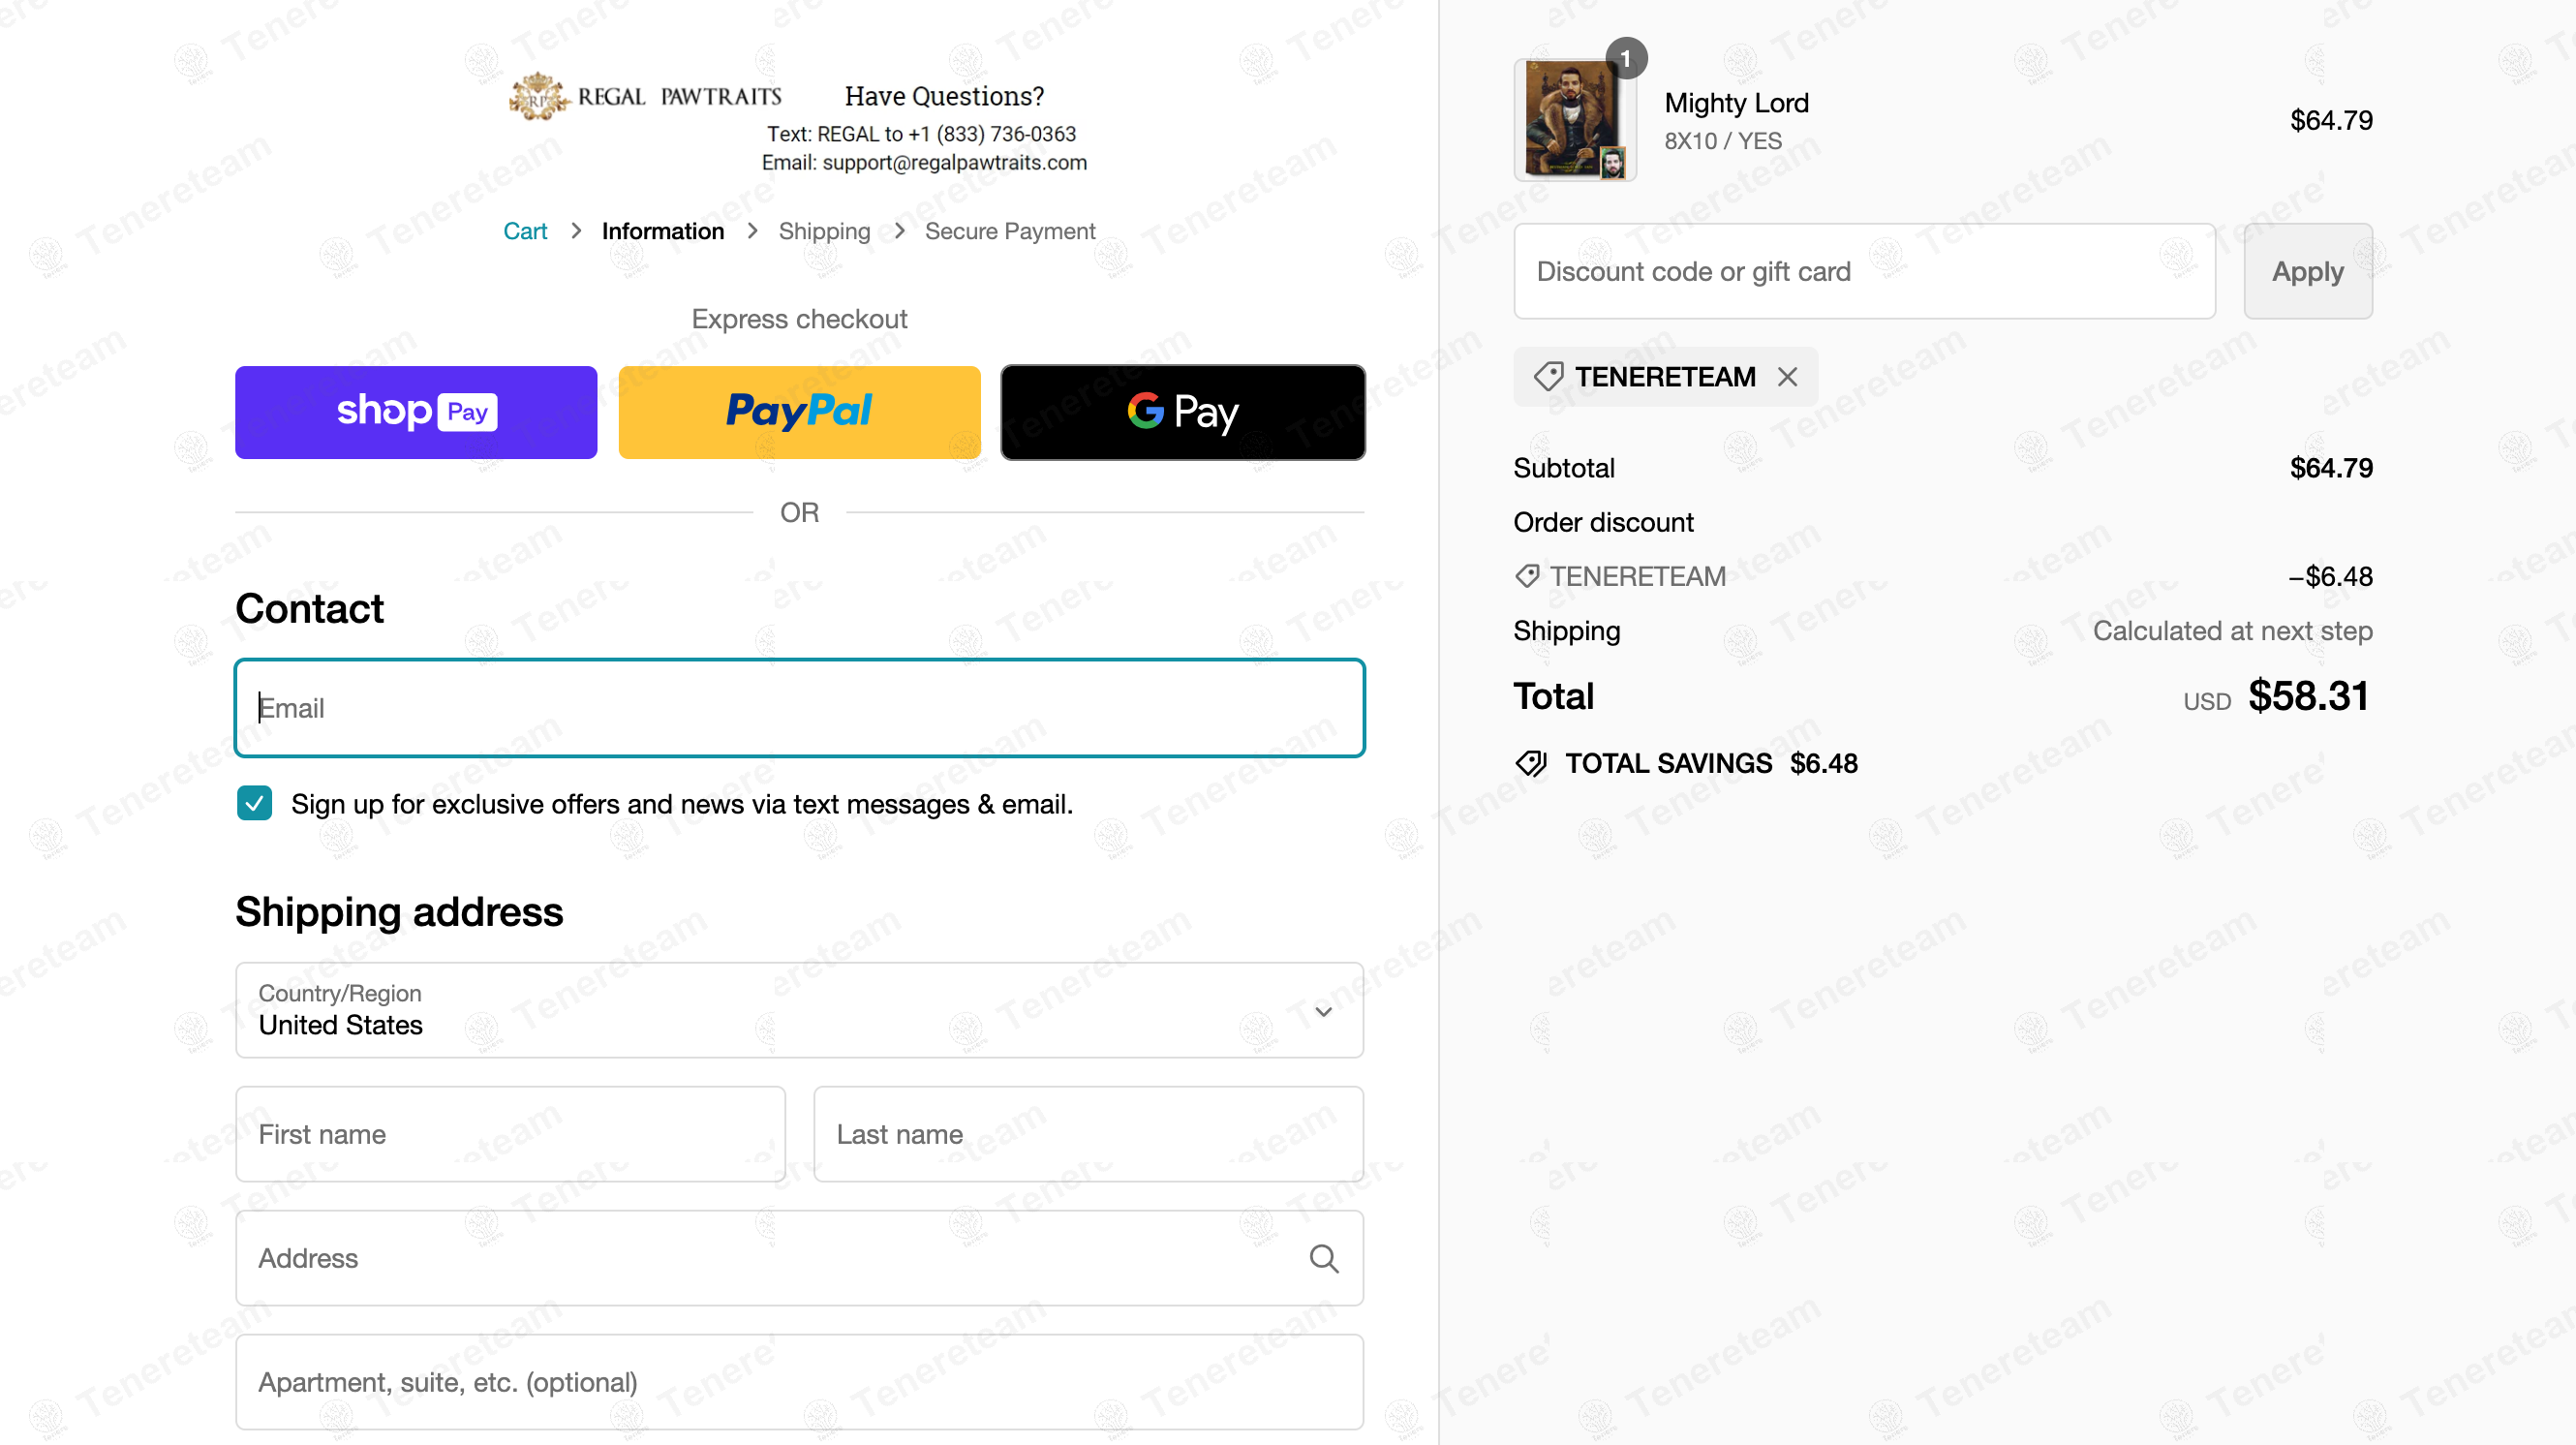Click the address search magnifier icon
The image size is (2576, 1445).
(1324, 1258)
